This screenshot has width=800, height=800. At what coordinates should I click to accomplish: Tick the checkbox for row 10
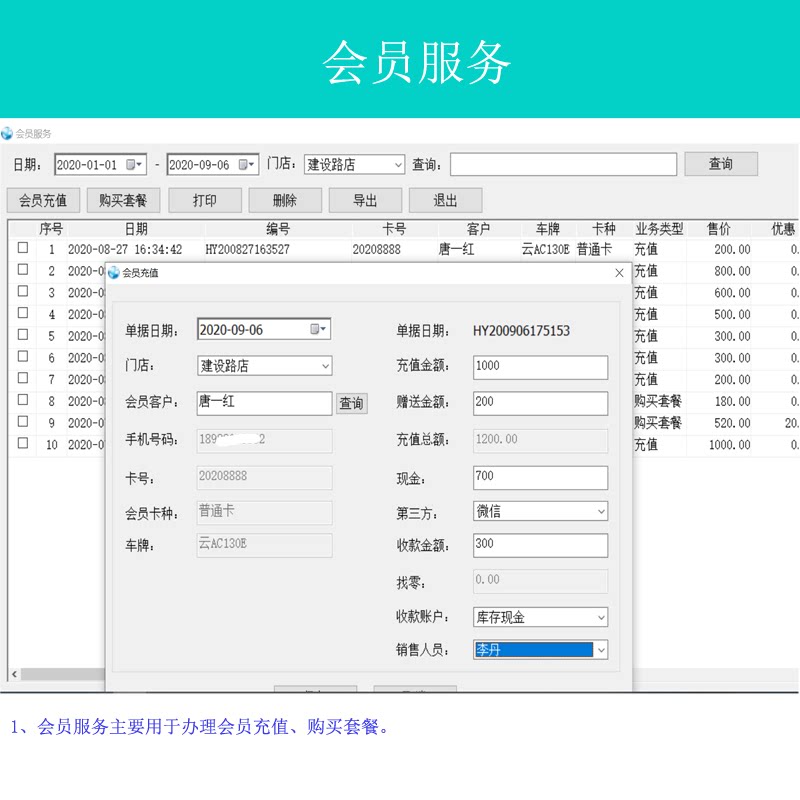23,443
